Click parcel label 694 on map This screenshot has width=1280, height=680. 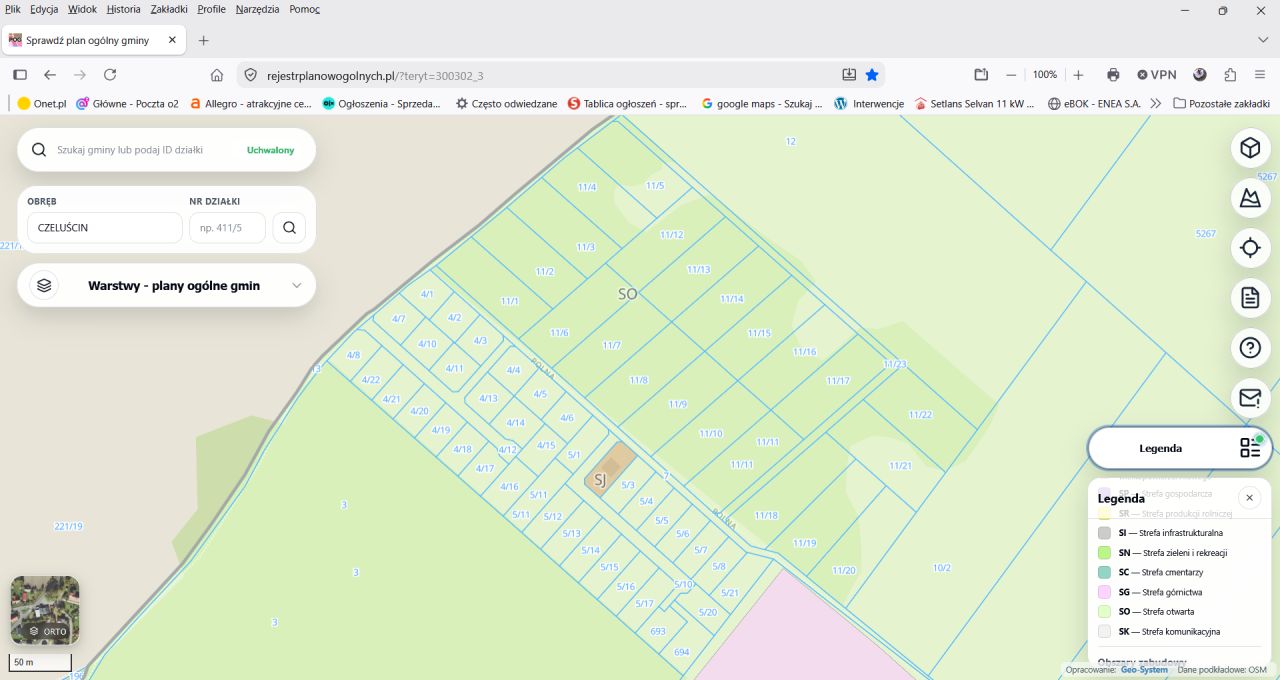(x=682, y=652)
